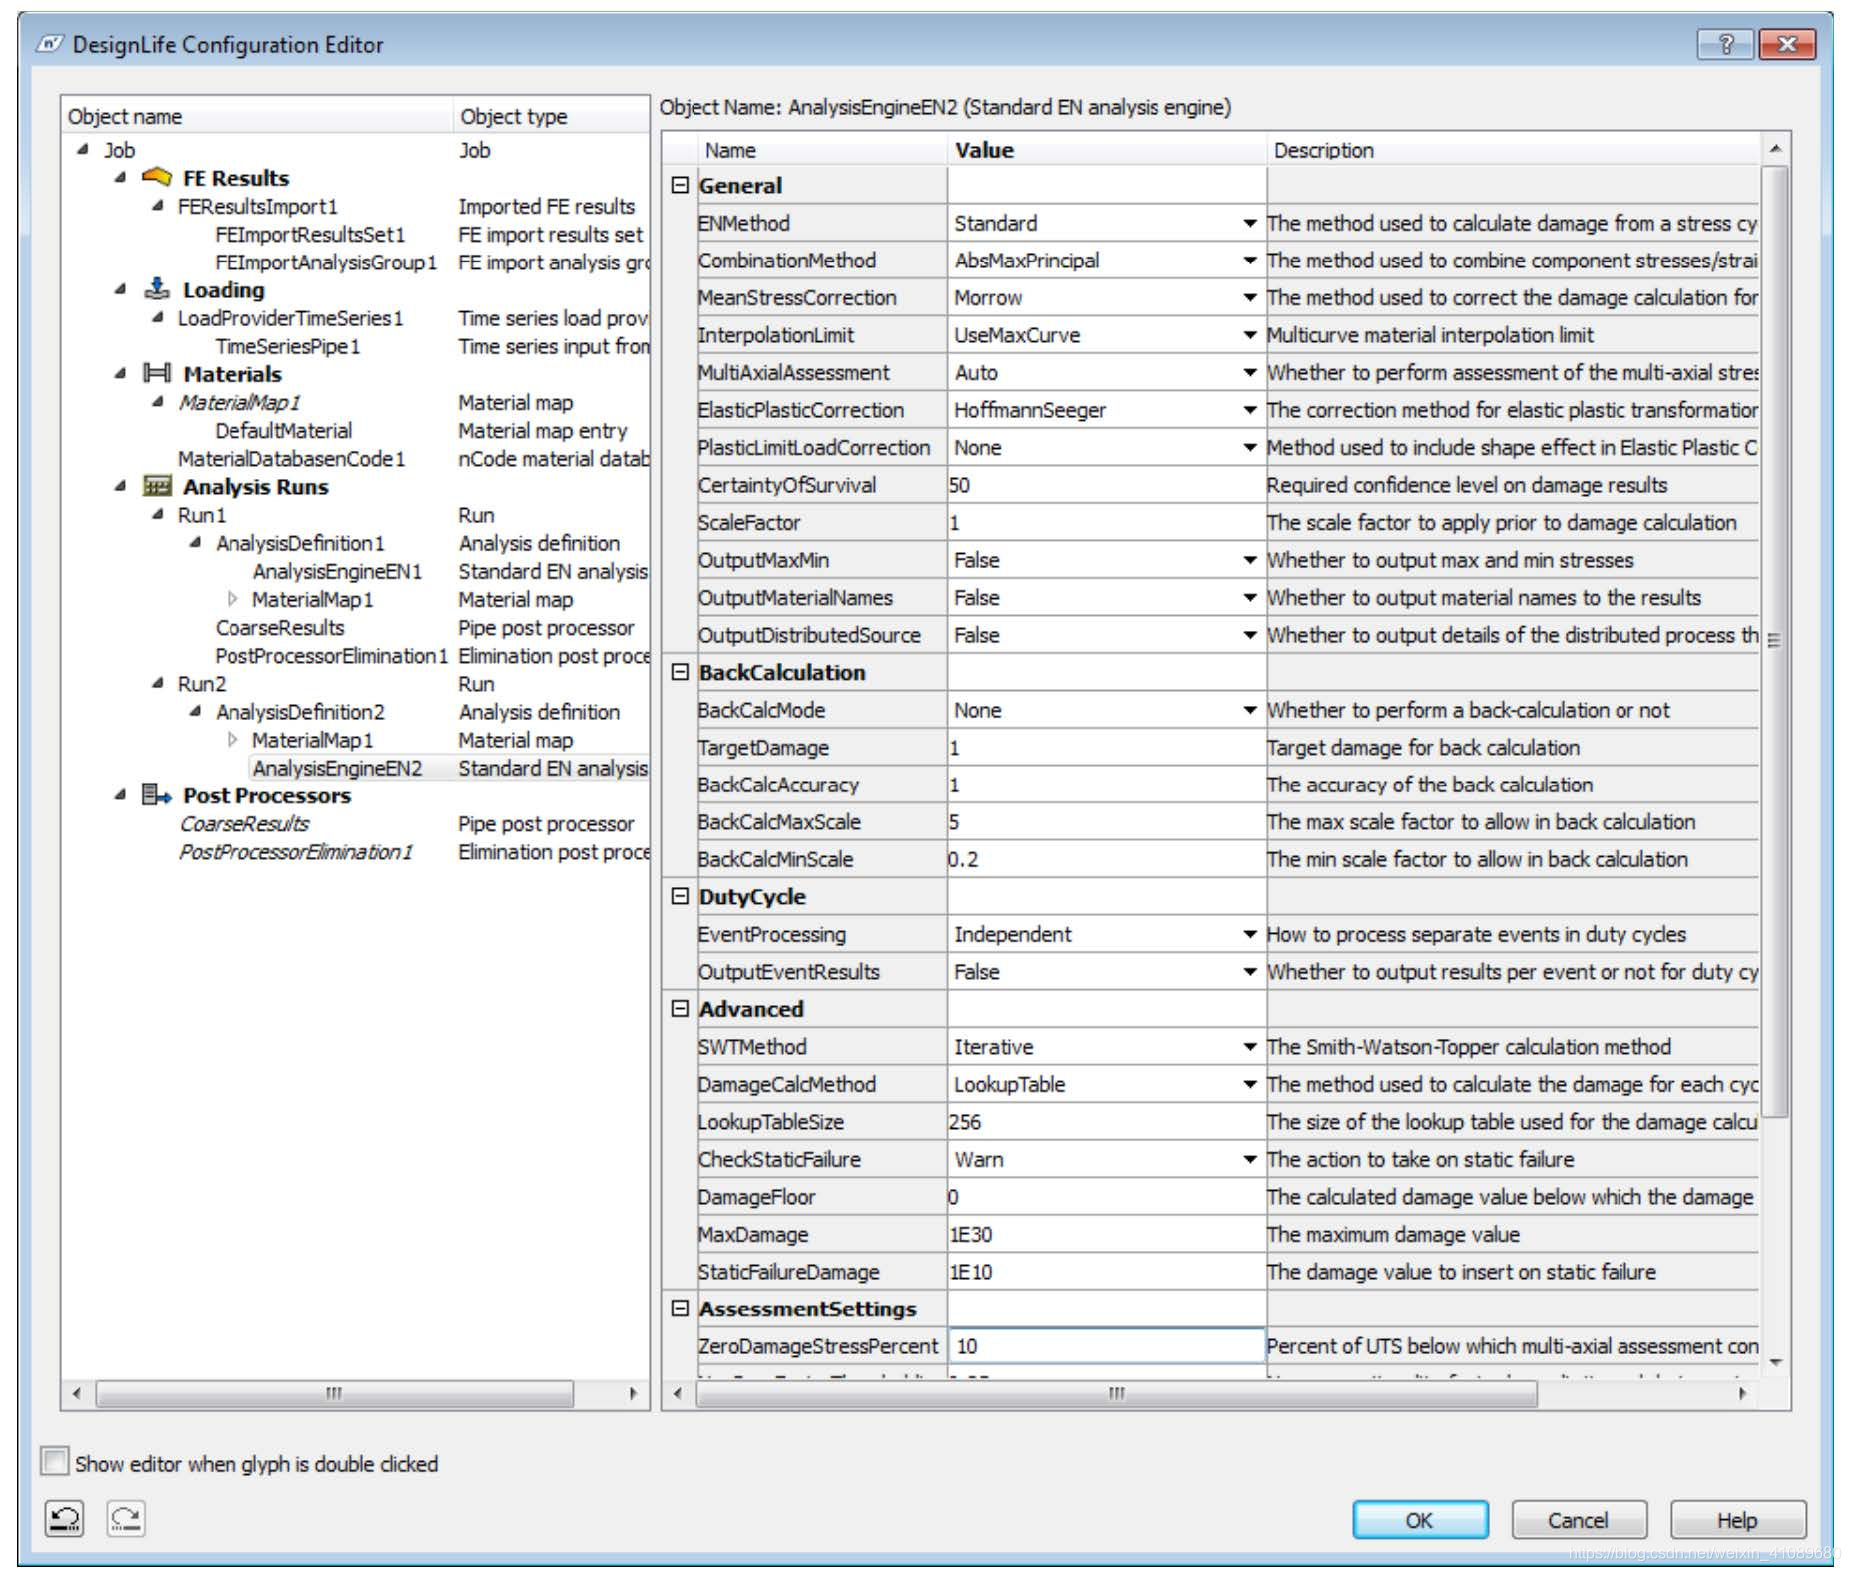The height and width of the screenshot is (1572, 1851).
Task: Click the question mark help title button
Action: tap(1725, 44)
